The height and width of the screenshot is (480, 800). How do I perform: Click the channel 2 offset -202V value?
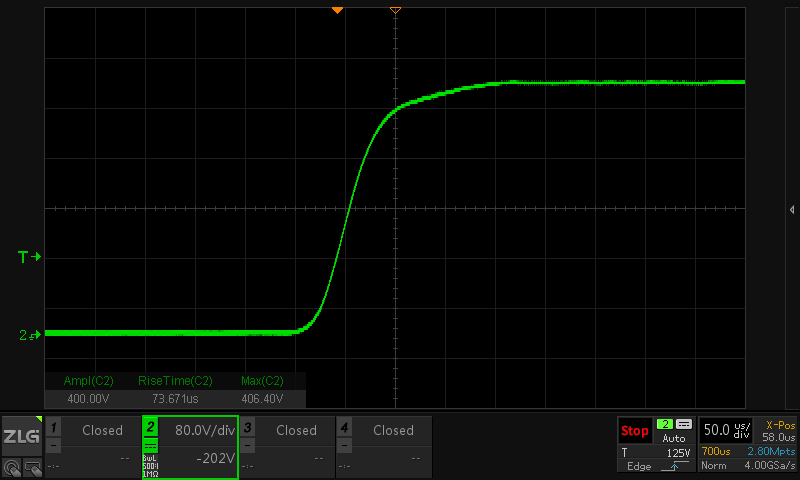tap(214, 458)
